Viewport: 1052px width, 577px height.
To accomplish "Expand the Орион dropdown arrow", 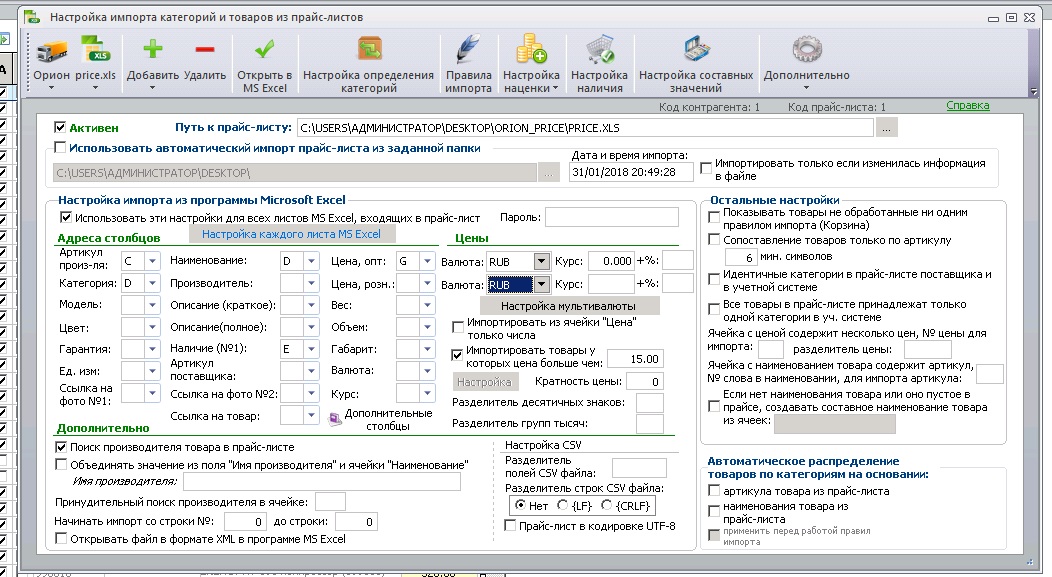I will point(52,88).
